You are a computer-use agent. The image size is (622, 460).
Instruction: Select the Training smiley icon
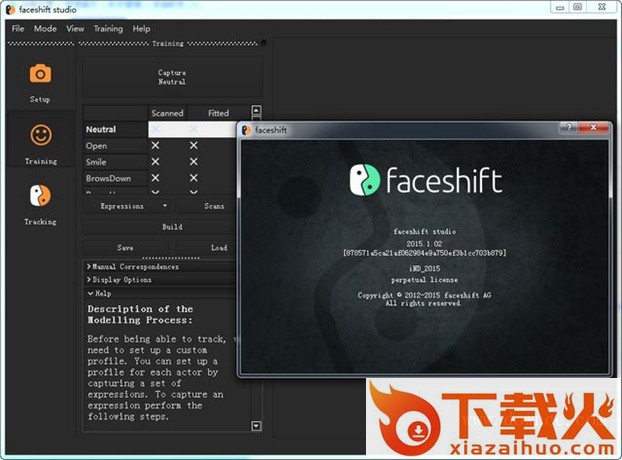pyautogui.click(x=41, y=135)
